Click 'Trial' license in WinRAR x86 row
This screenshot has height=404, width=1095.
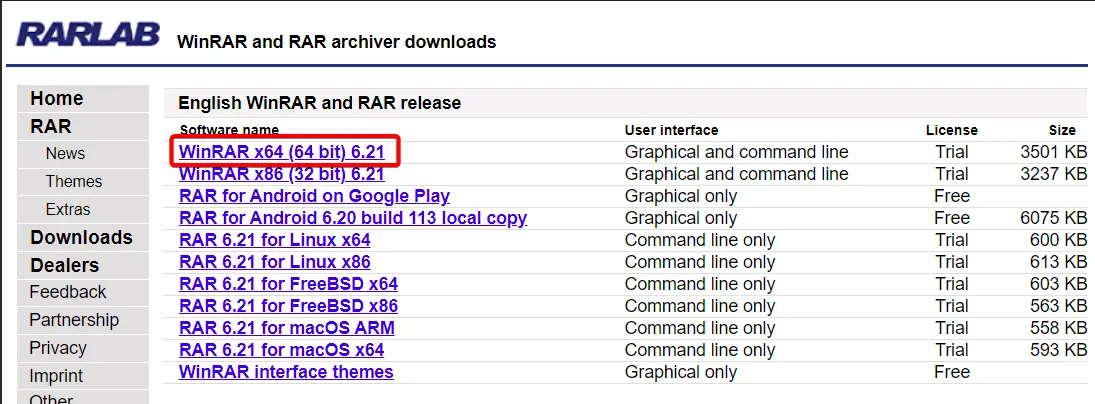coord(952,174)
